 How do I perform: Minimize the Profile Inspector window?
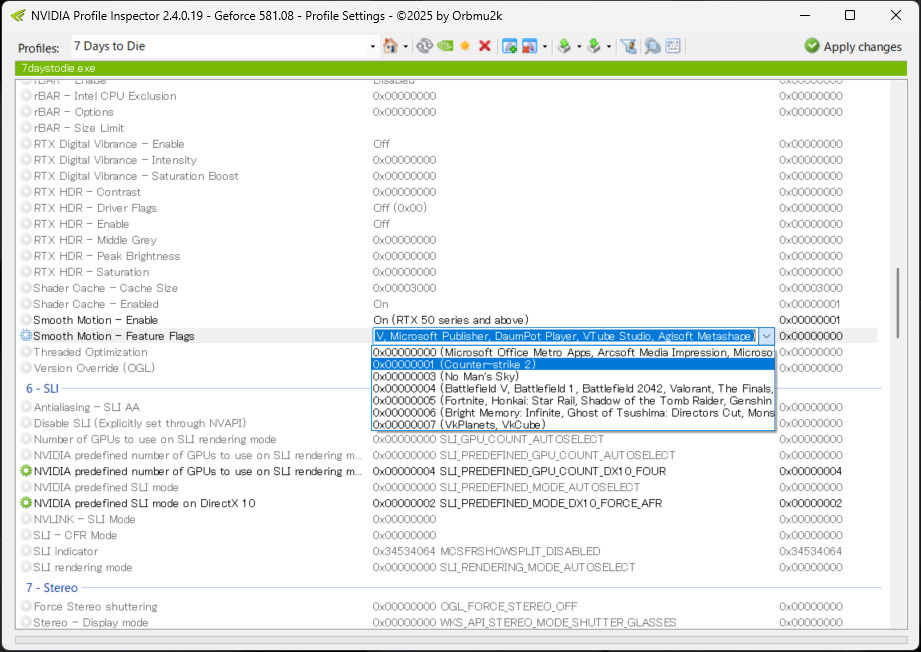[805, 15]
